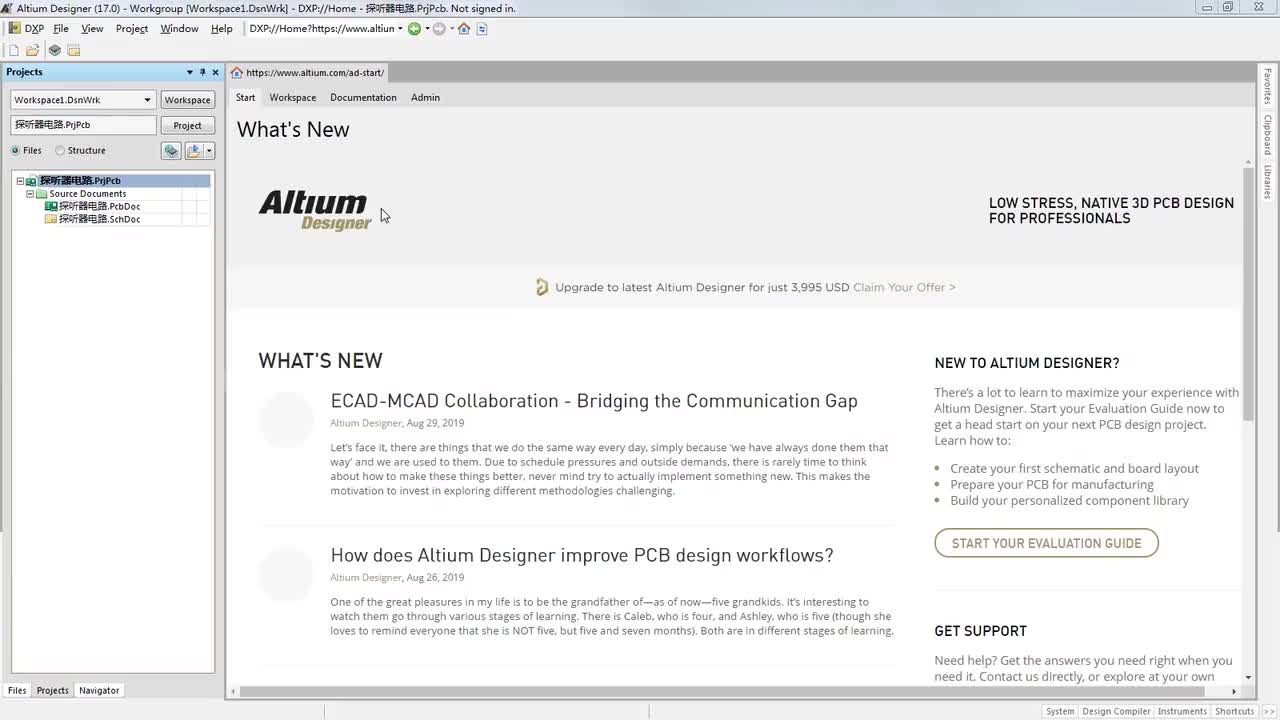Open the Workspace1.DsnWrk dropdown
Screen dimensions: 1280x720
point(147,99)
